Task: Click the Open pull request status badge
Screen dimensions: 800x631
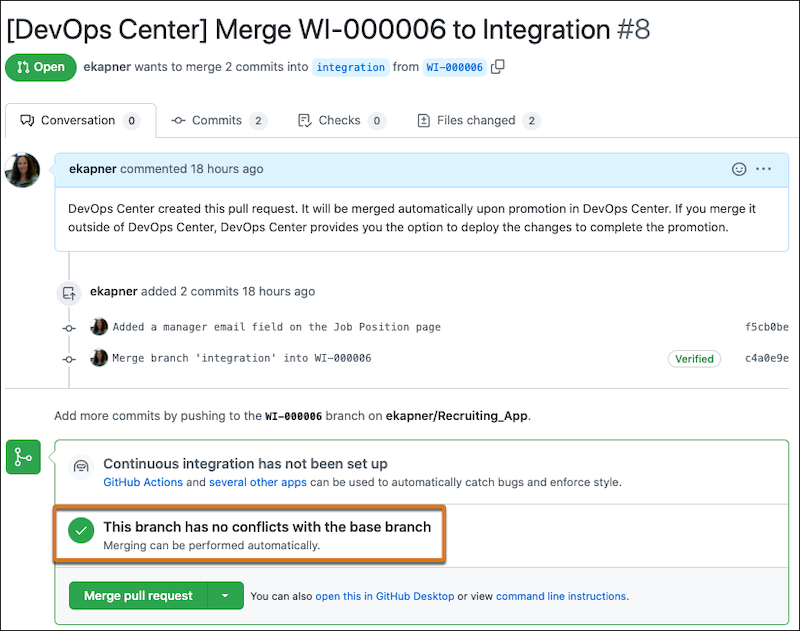Action: [40, 67]
